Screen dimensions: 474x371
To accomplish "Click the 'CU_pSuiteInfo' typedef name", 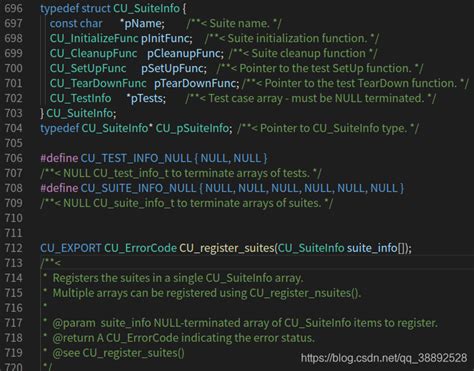I will 192,128.
